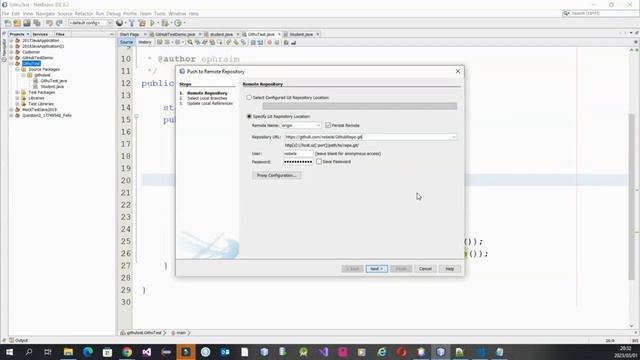Open the File menu
Image resolution: width=640 pixels, height=360 pixels.
[x=5, y=13]
